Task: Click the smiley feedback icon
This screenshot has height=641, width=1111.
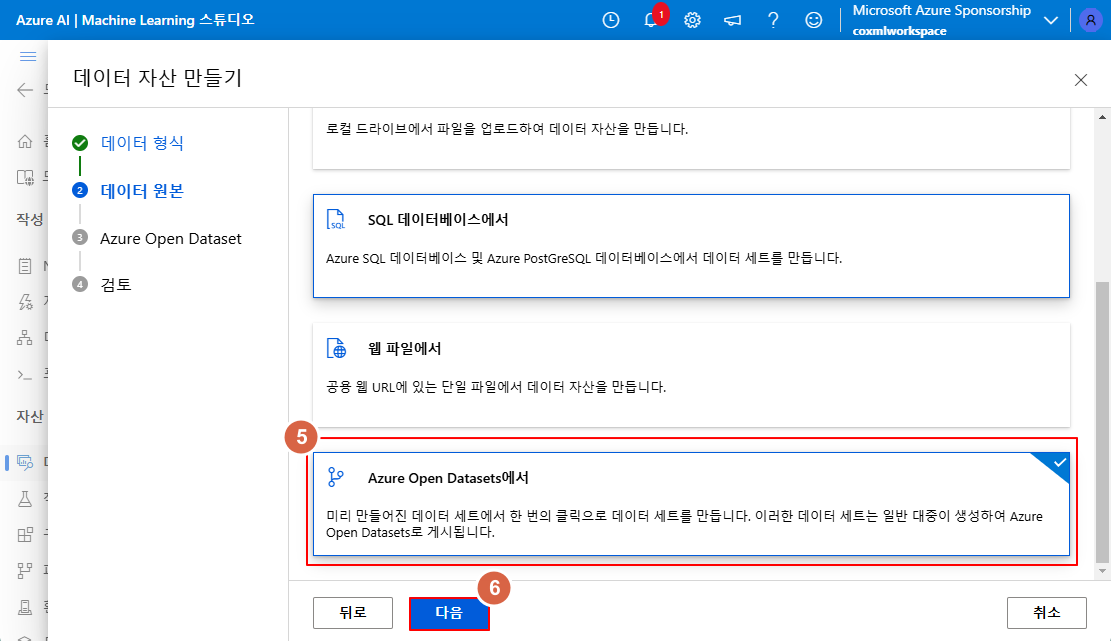Action: 813,21
